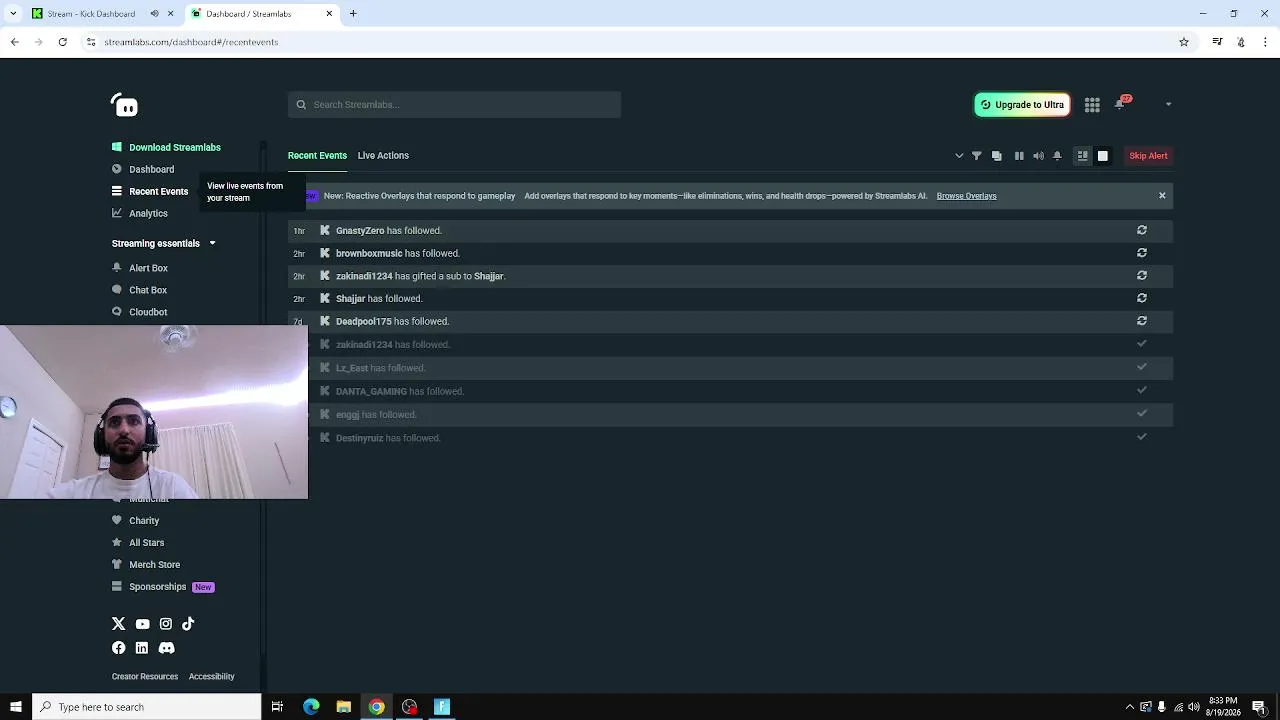The image size is (1280, 720).
Task: Open All Stars in the sidebar
Action: pos(138,542)
